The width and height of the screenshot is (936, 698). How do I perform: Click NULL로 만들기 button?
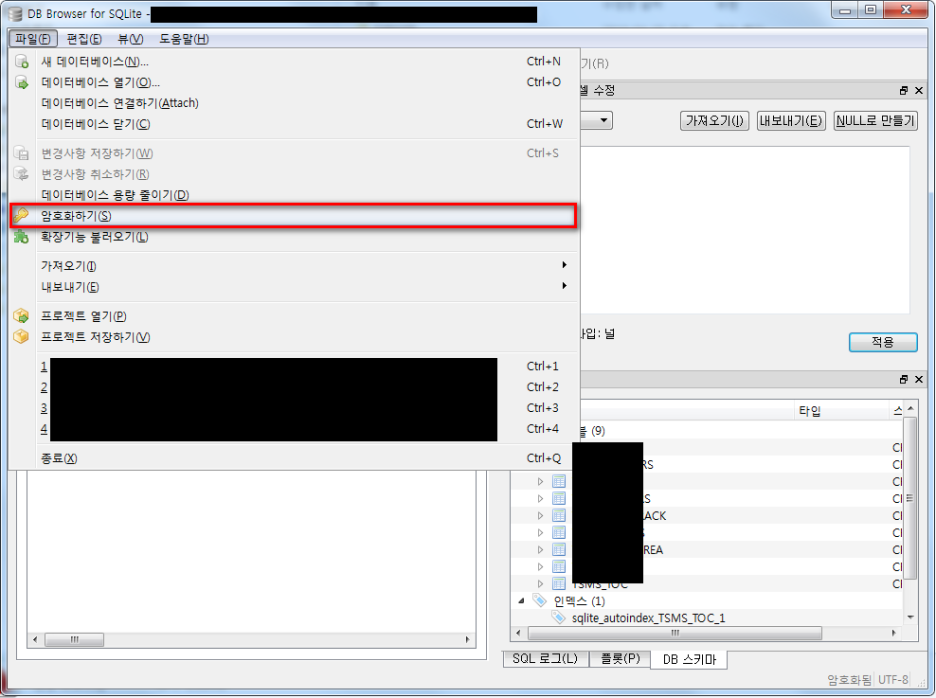[x=875, y=121]
